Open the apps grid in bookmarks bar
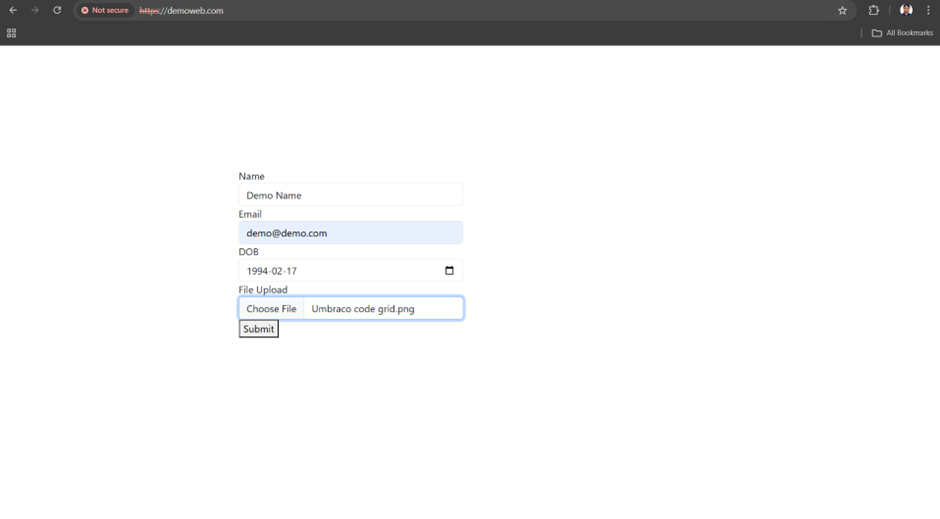 point(12,33)
